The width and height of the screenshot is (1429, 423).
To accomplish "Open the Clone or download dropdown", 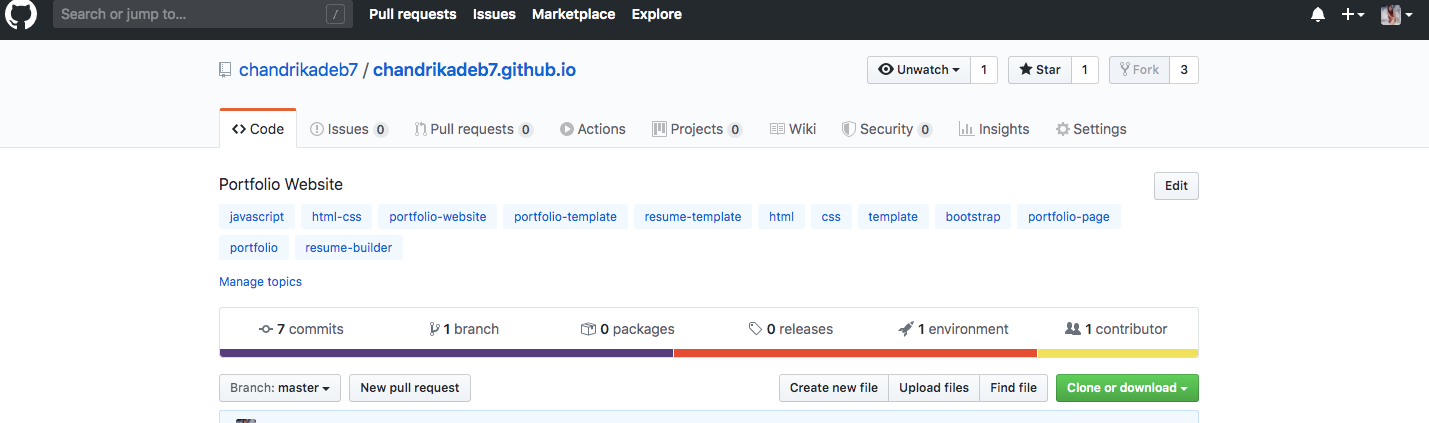I will pyautogui.click(x=1127, y=388).
